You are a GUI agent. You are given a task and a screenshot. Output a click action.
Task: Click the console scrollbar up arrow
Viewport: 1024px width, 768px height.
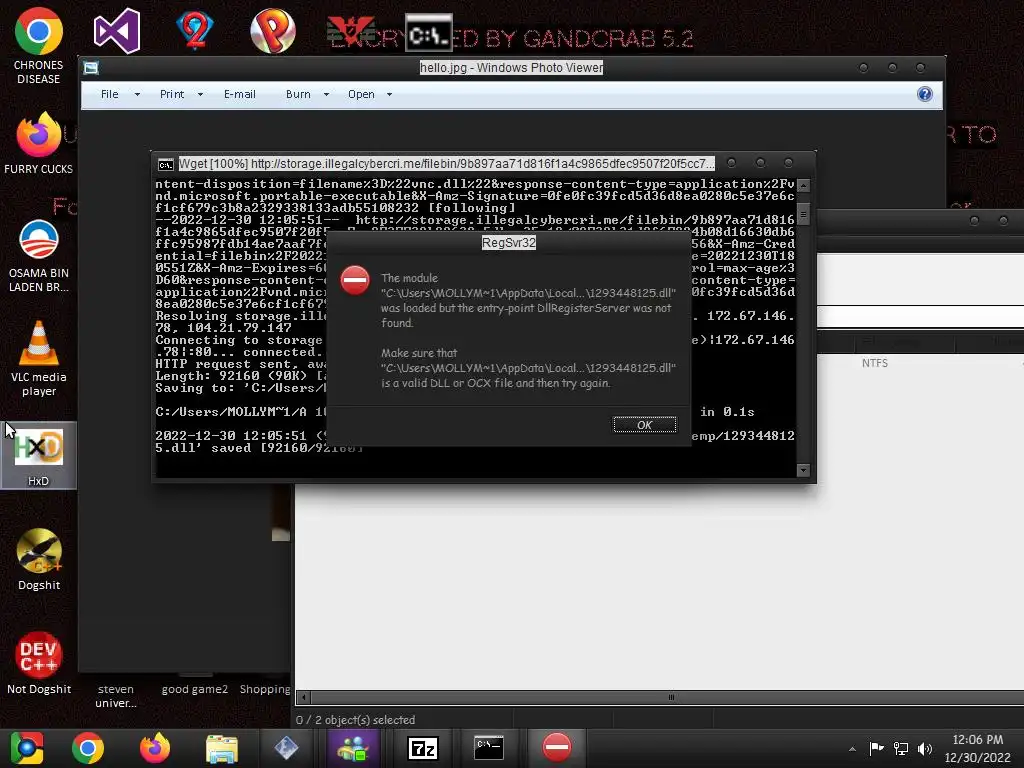(803, 185)
